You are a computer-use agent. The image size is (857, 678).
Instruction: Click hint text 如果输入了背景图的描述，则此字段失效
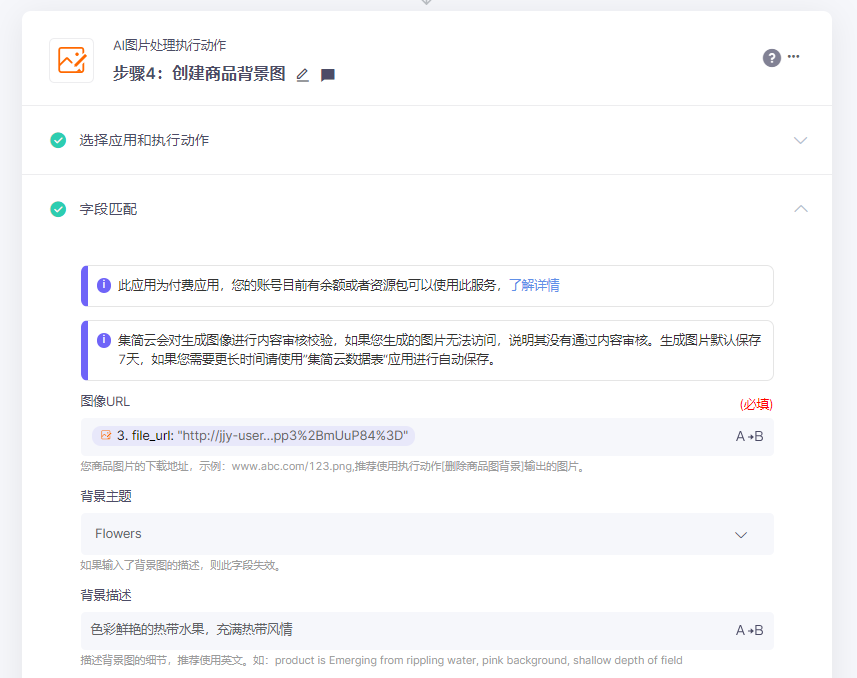[182, 565]
